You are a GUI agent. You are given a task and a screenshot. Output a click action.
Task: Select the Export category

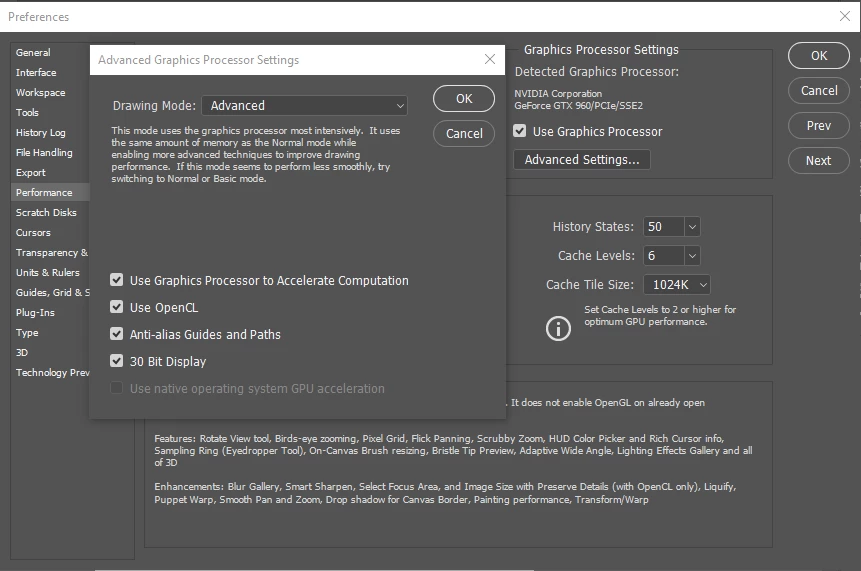[31, 172]
